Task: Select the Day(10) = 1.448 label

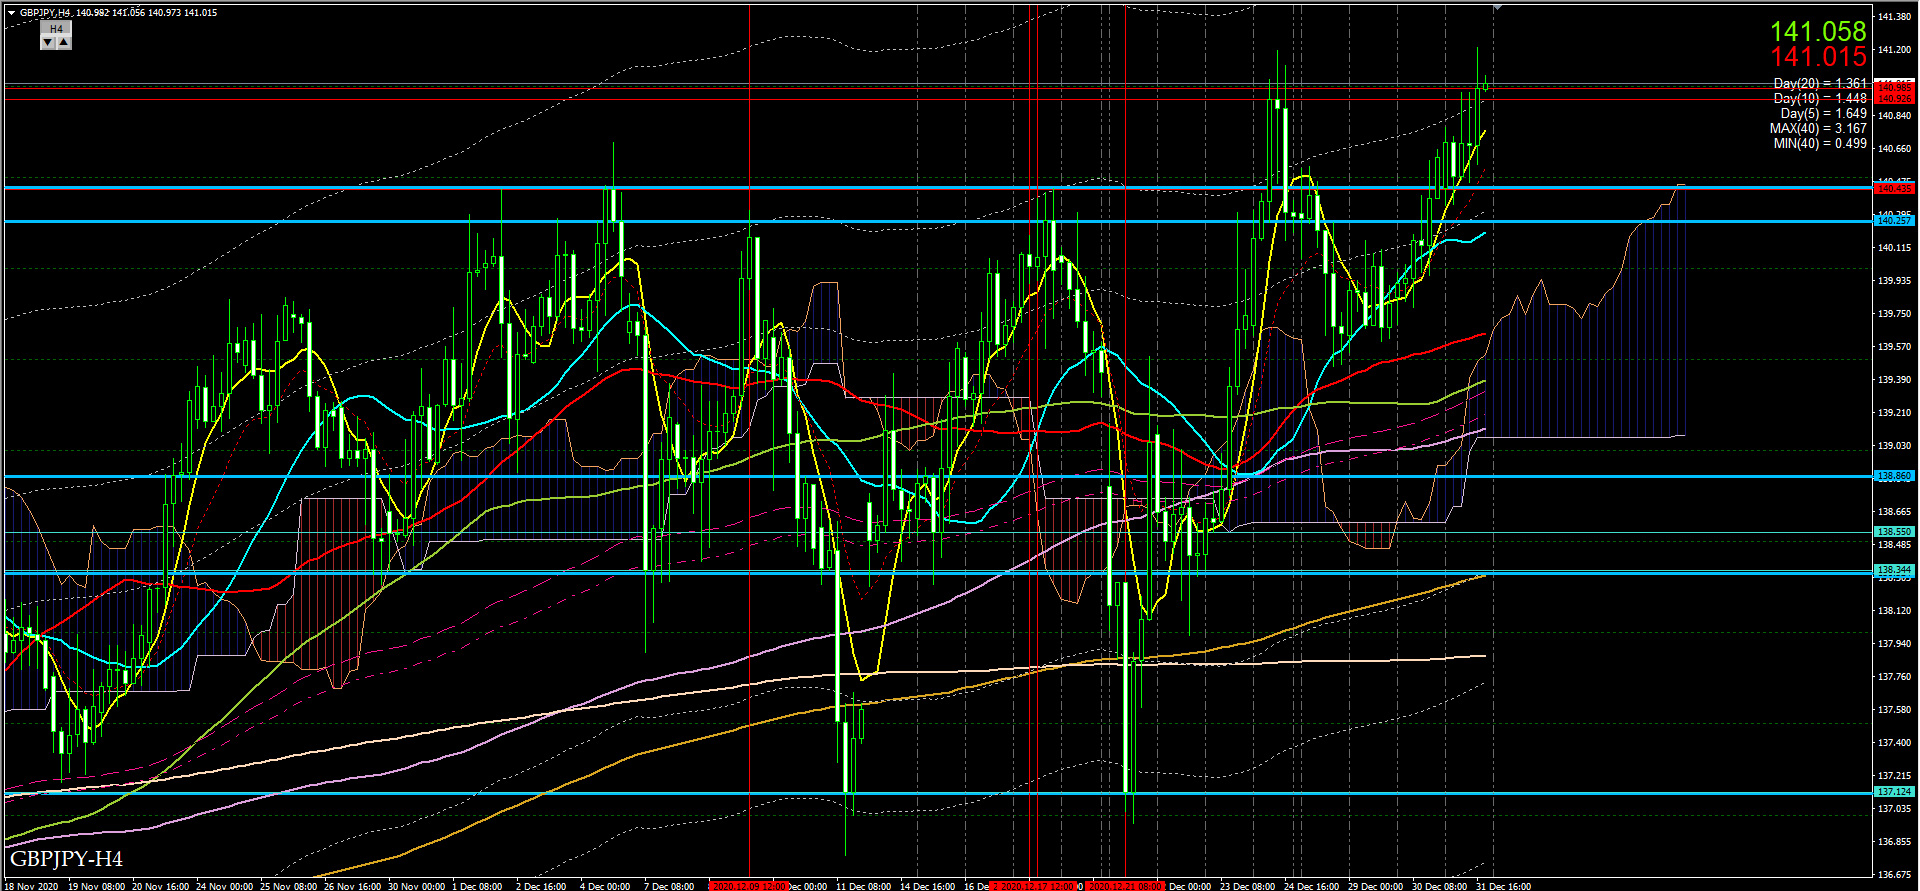Action: [1820, 98]
